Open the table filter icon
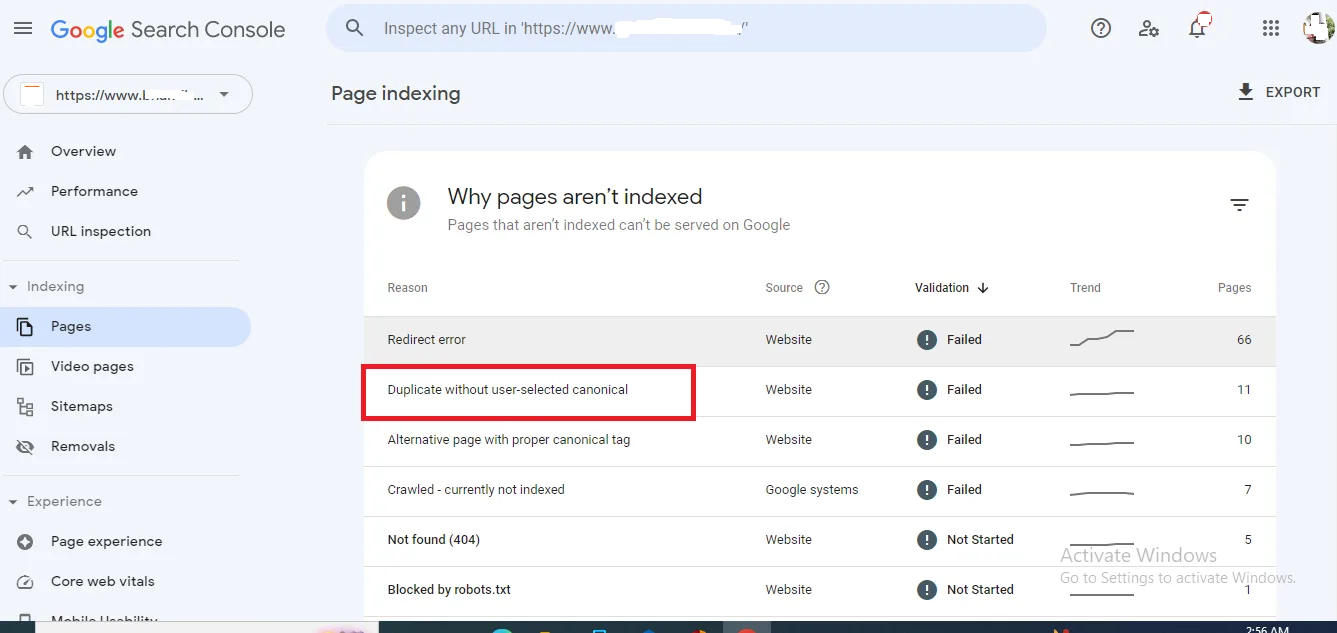Image resolution: width=1337 pixels, height=633 pixels. click(x=1239, y=205)
